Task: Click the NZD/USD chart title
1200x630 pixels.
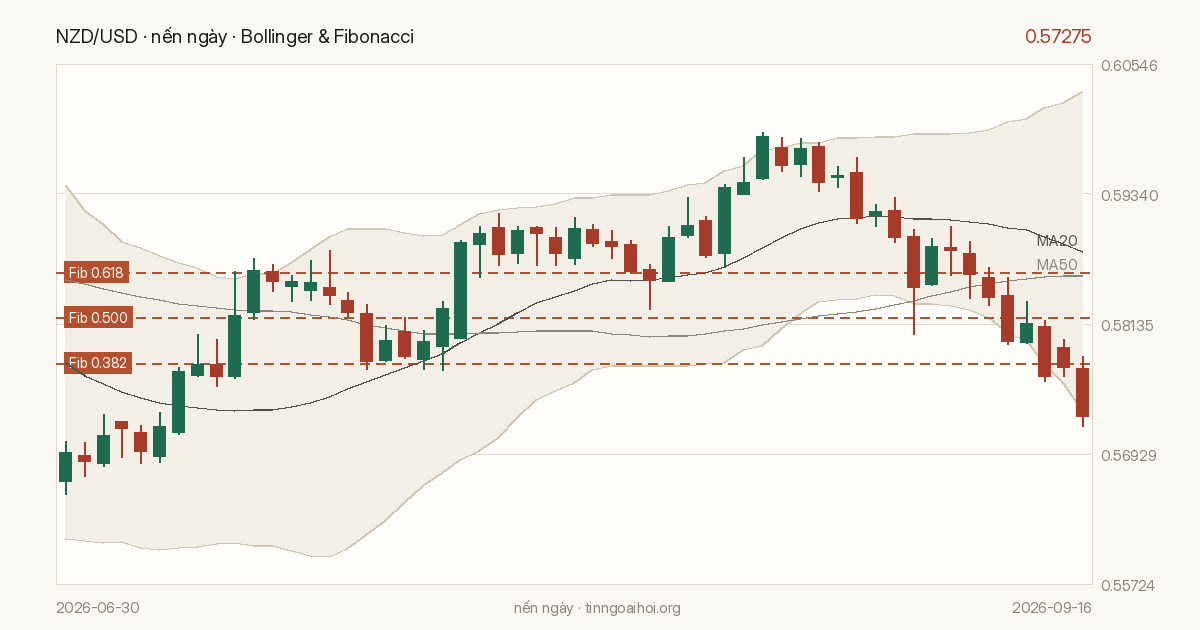Action: click(235, 37)
